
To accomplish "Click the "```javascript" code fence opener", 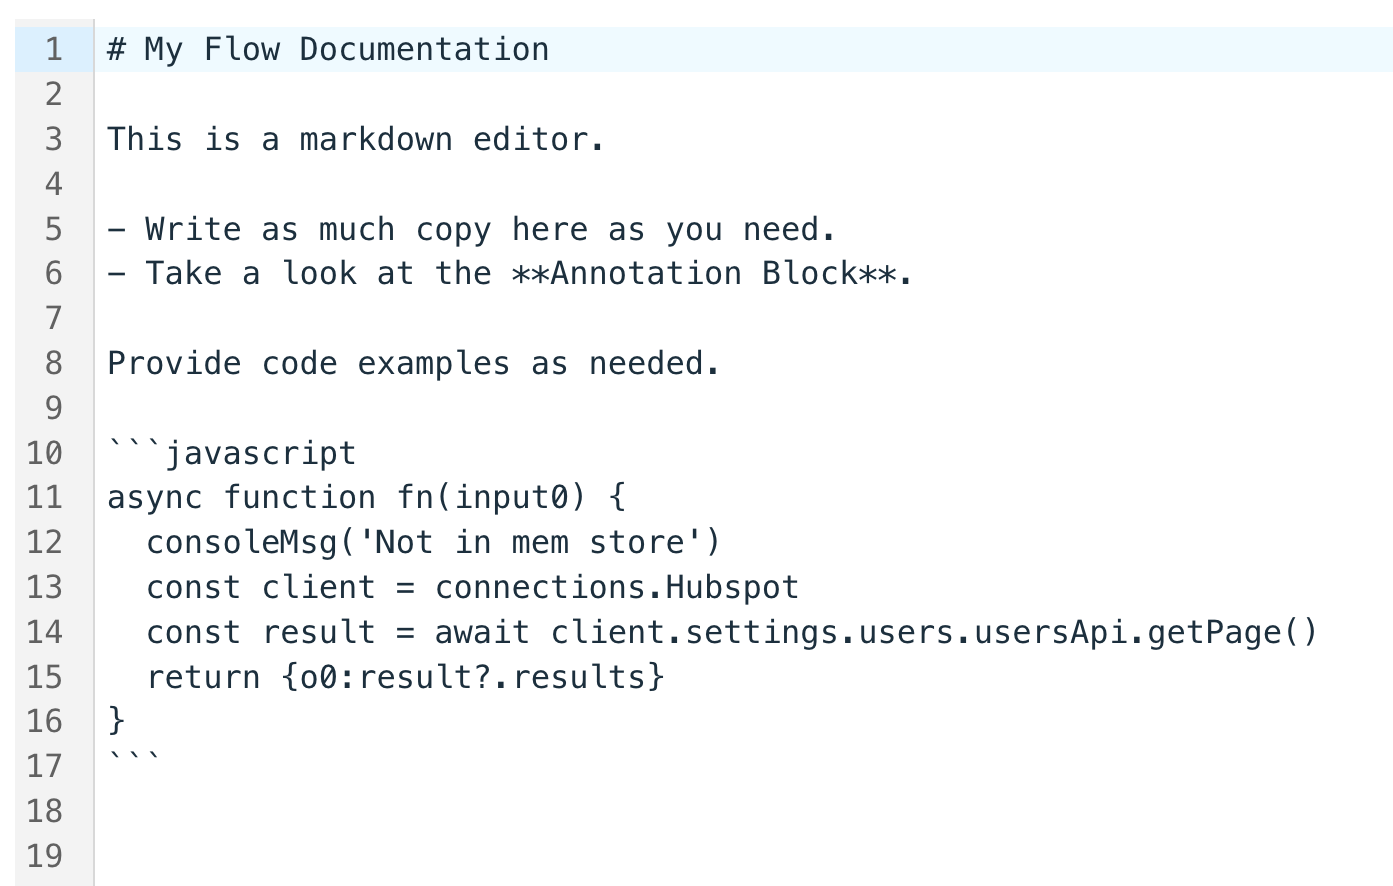I will [x=232, y=453].
